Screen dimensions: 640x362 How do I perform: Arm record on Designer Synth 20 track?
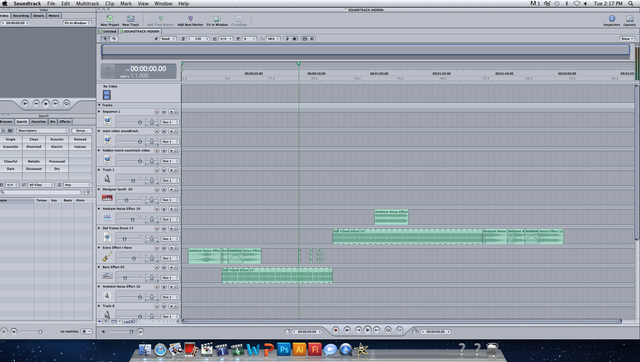(157, 190)
